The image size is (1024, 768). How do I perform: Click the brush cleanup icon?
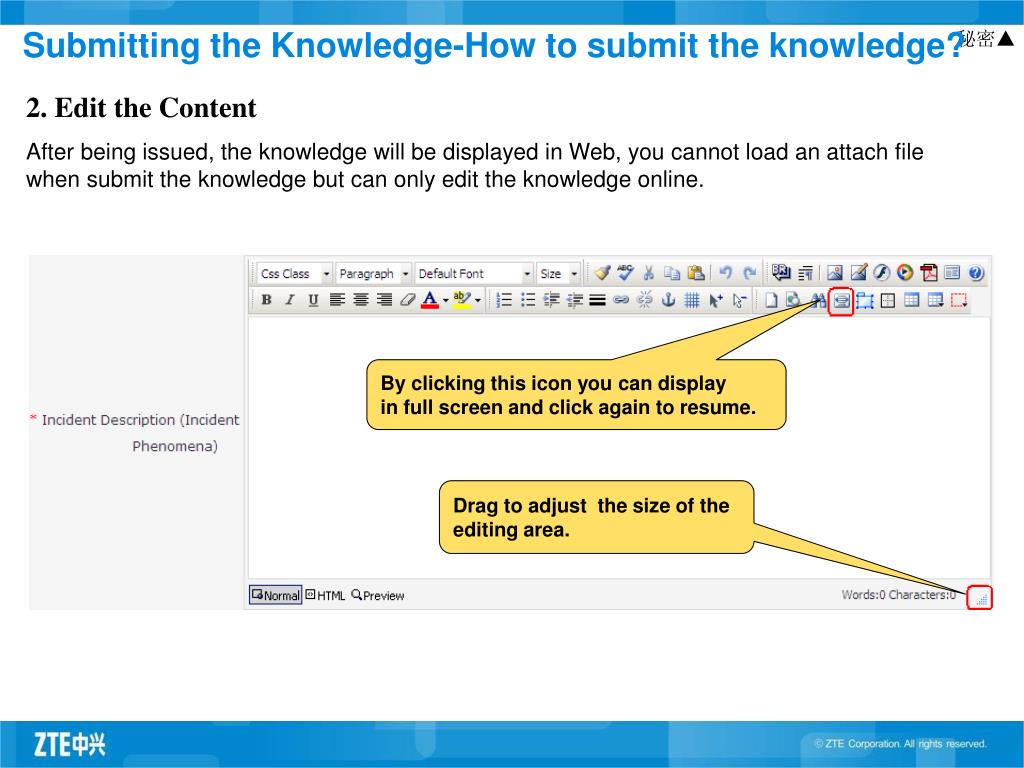[602, 272]
